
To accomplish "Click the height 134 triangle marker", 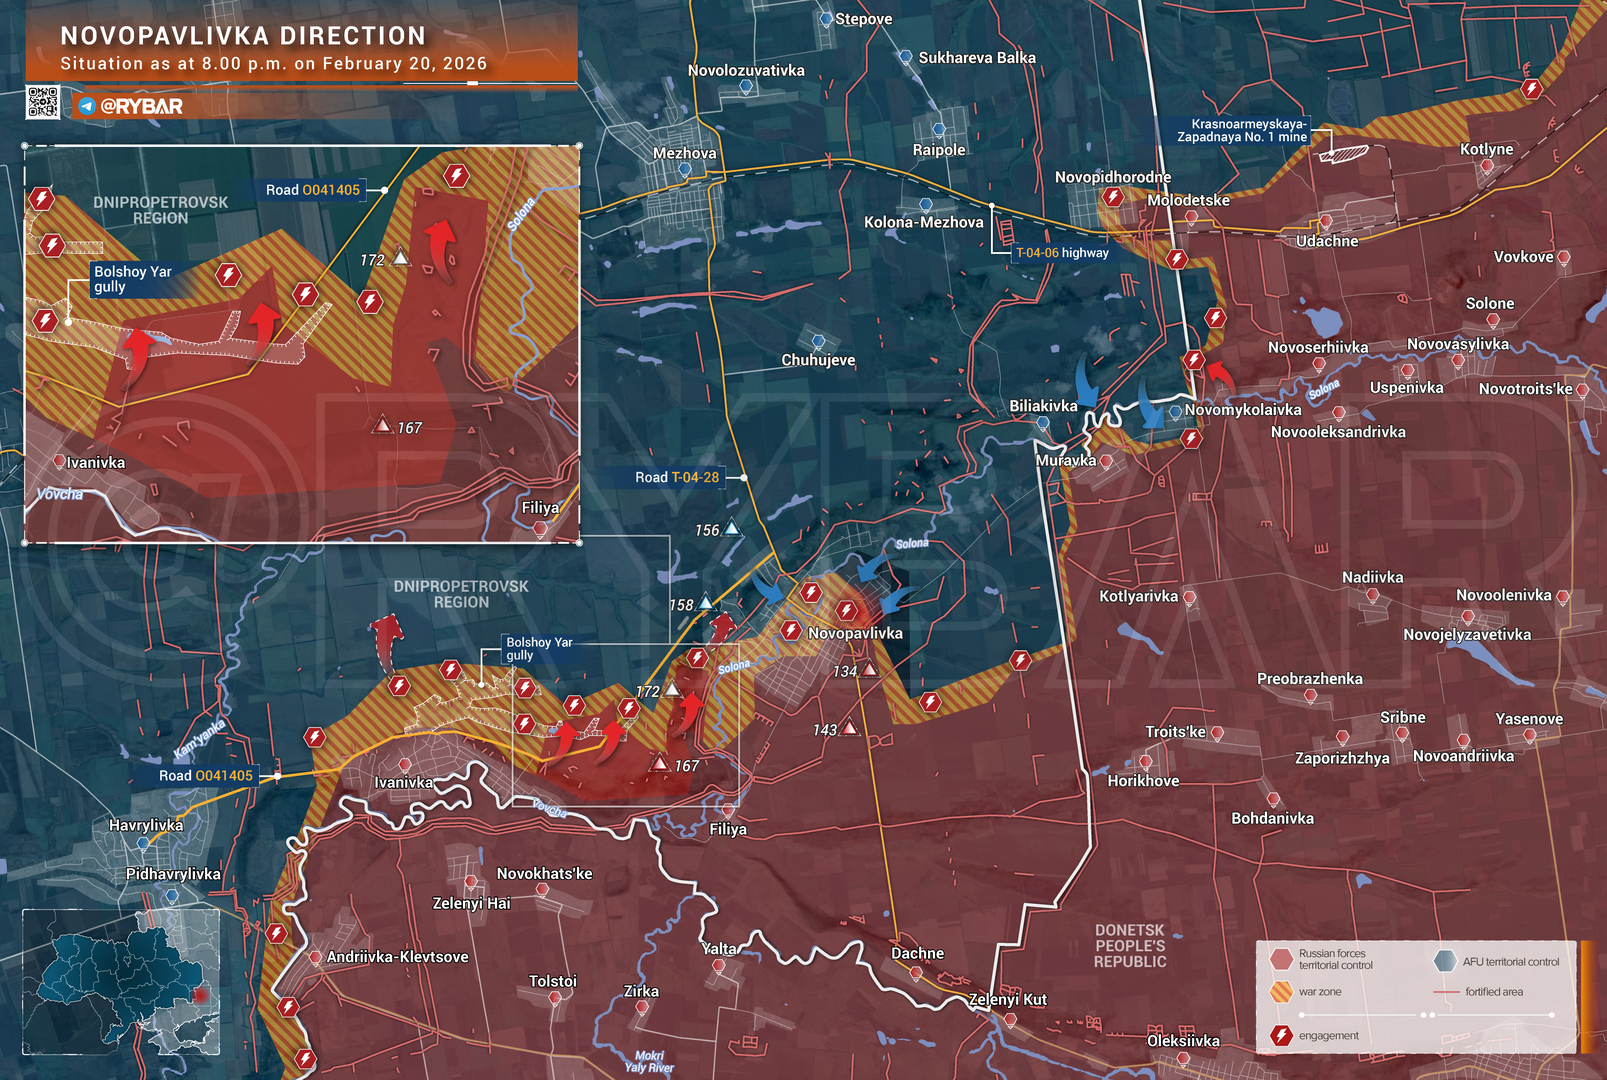I will [x=870, y=670].
